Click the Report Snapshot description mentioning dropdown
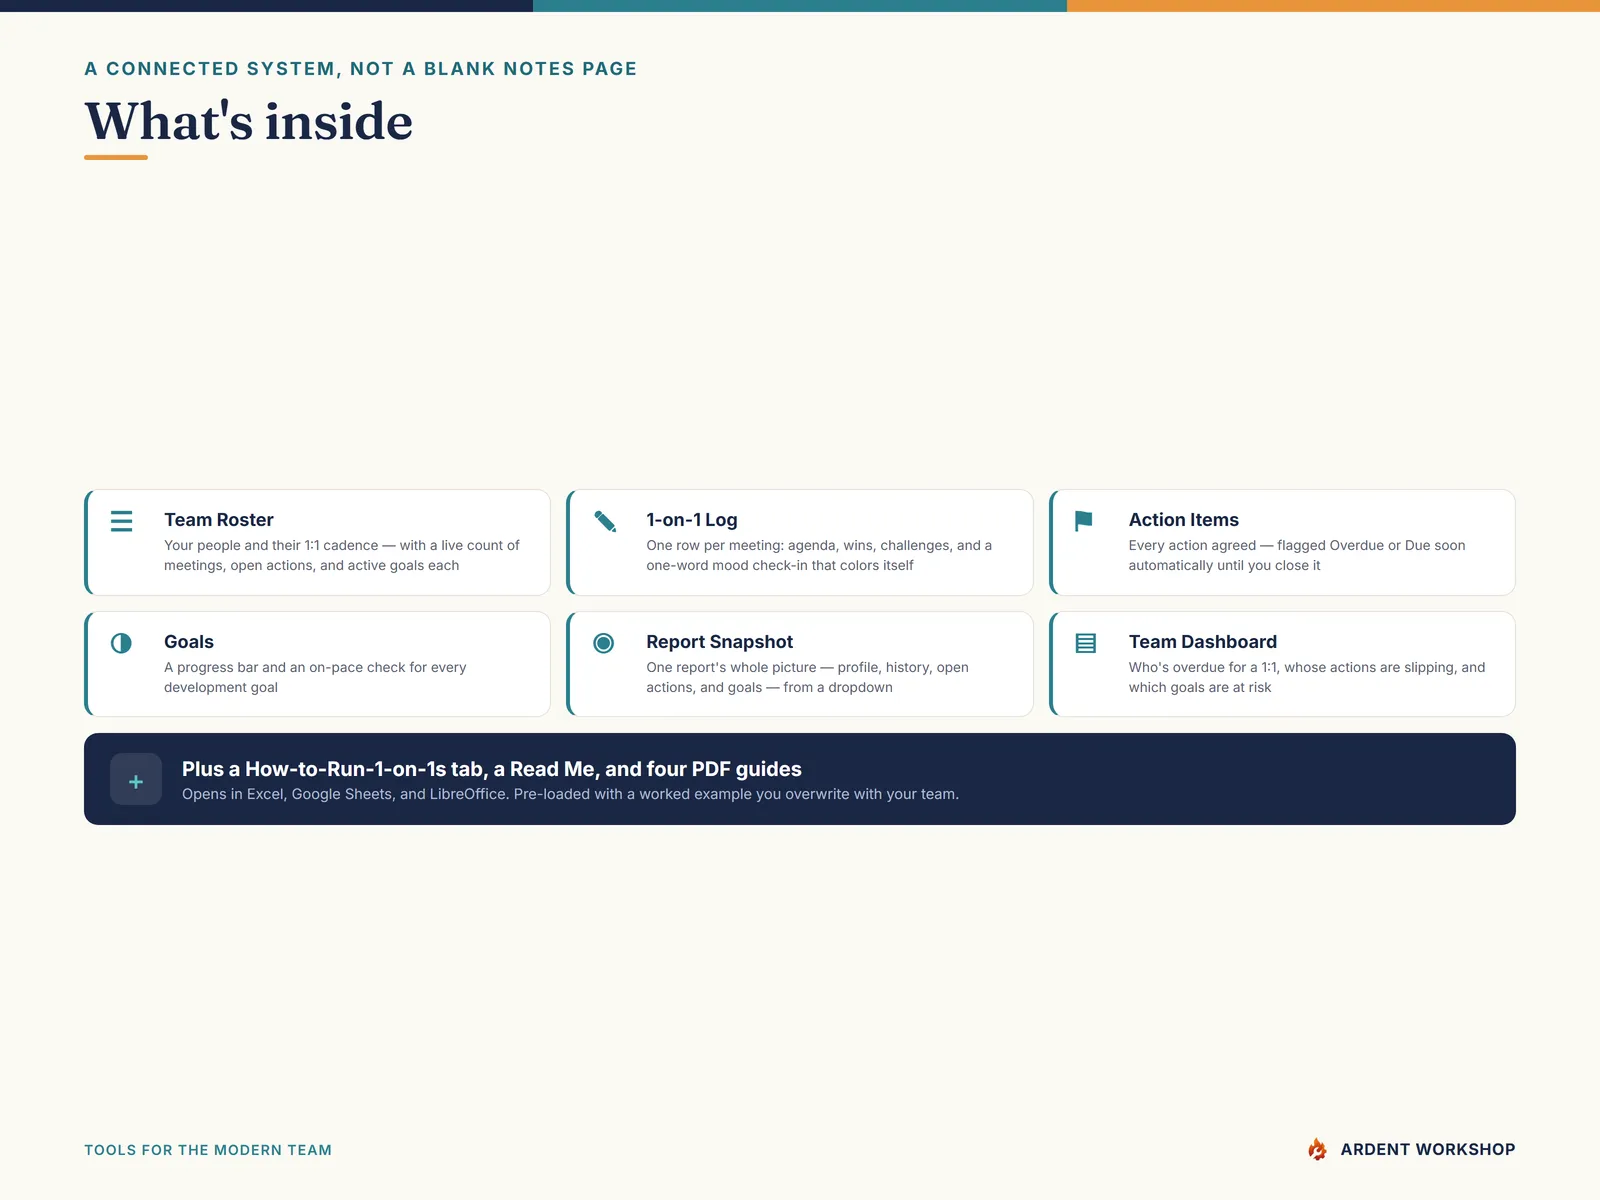 [807, 677]
